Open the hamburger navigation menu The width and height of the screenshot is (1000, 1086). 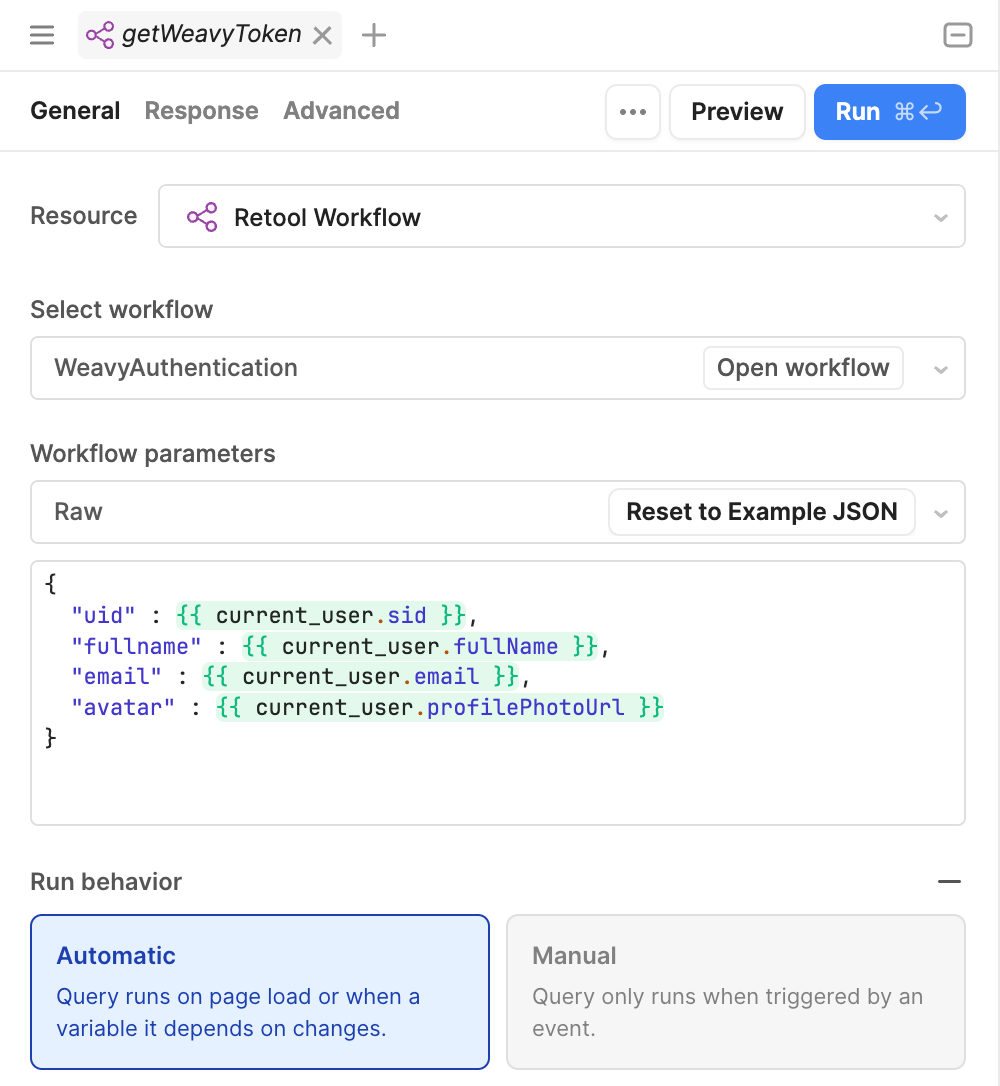coord(41,34)
